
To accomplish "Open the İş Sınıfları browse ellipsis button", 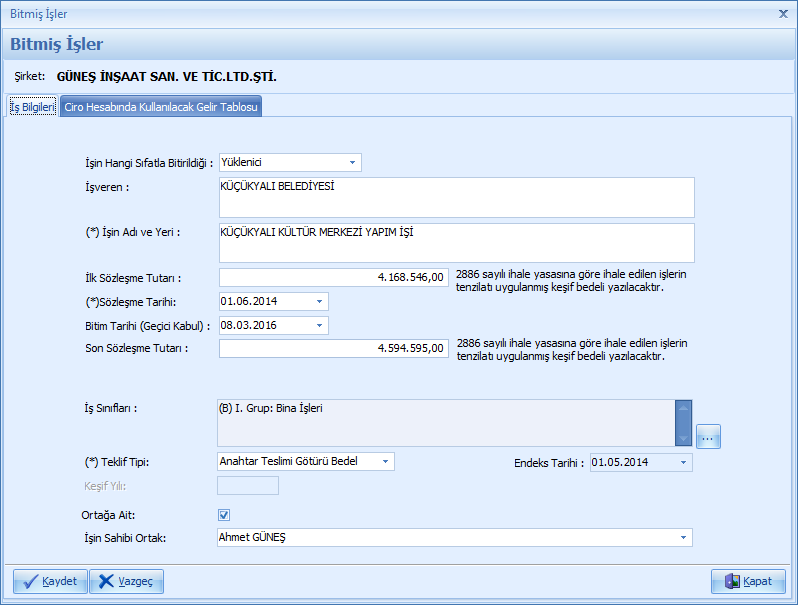I will click(708, 437).
